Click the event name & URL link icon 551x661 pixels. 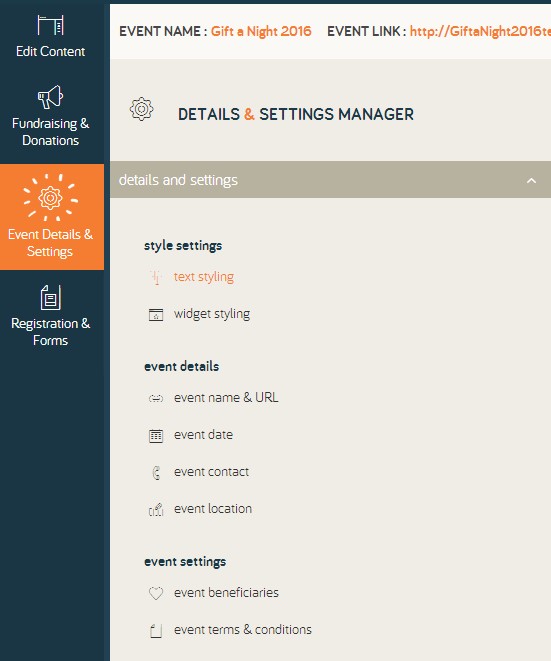[x=156, y=398]
